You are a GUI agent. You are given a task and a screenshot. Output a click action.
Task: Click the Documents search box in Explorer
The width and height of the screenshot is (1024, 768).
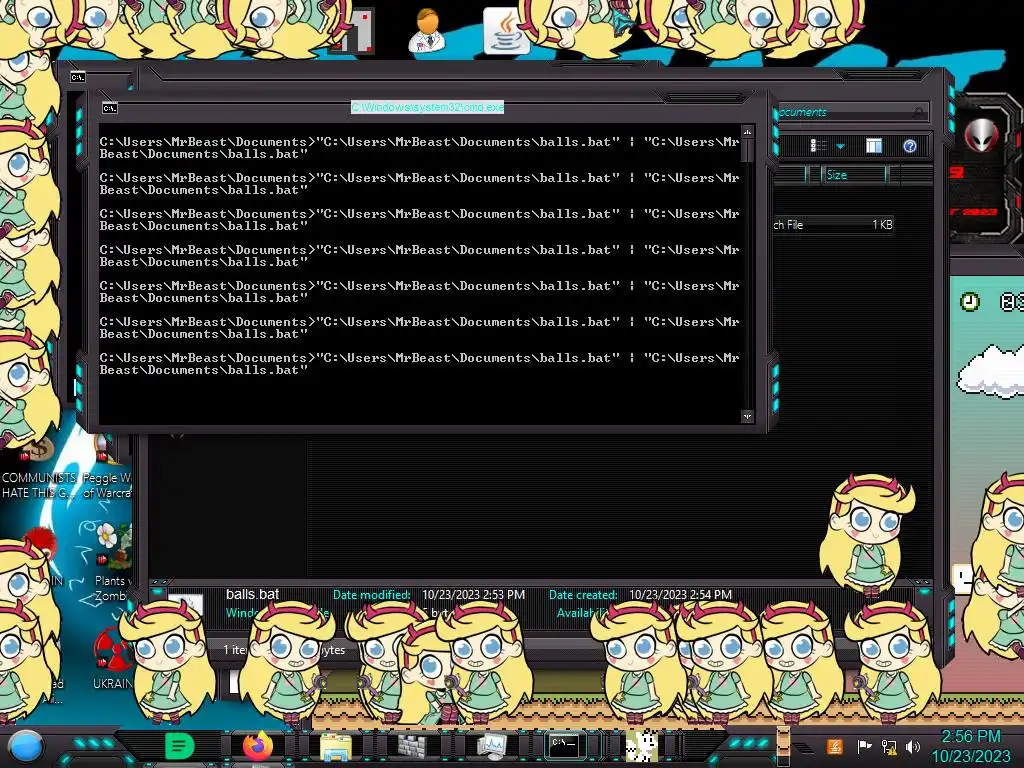[x=851, y=112]
